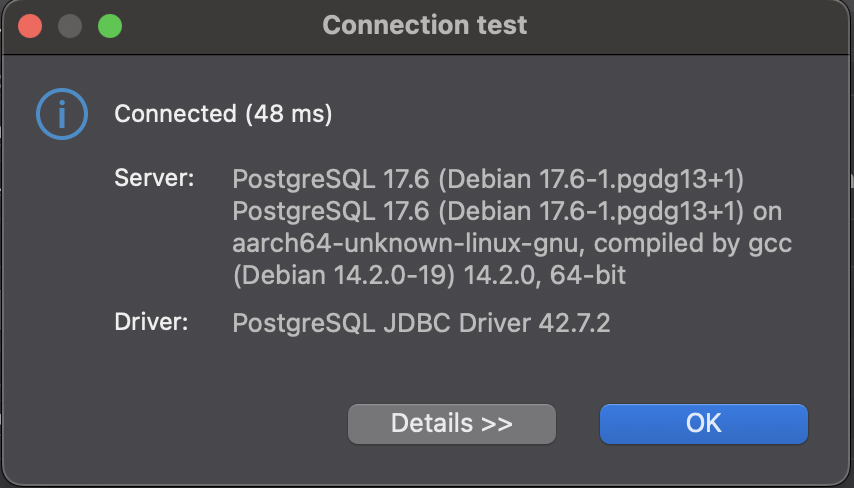Click the (Debian 14.2.0-19) 14.2.0, 64-bit line
Viewport: 854px width, 488px height.
(429, 275)
